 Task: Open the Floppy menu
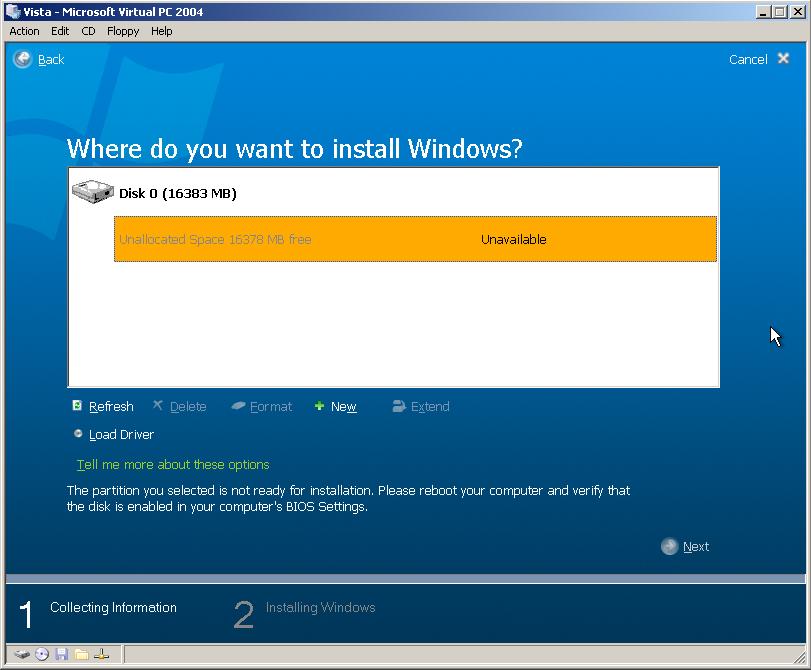point(123,31)
